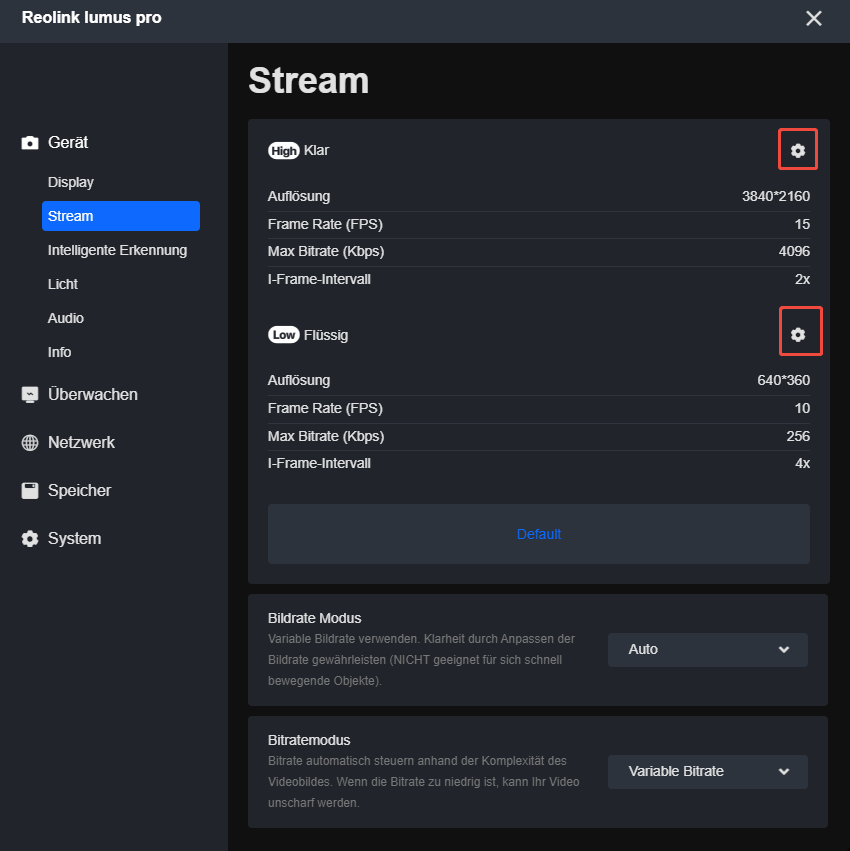Expand the Gerät section label

pyautogui.click(x=68, y=142)
